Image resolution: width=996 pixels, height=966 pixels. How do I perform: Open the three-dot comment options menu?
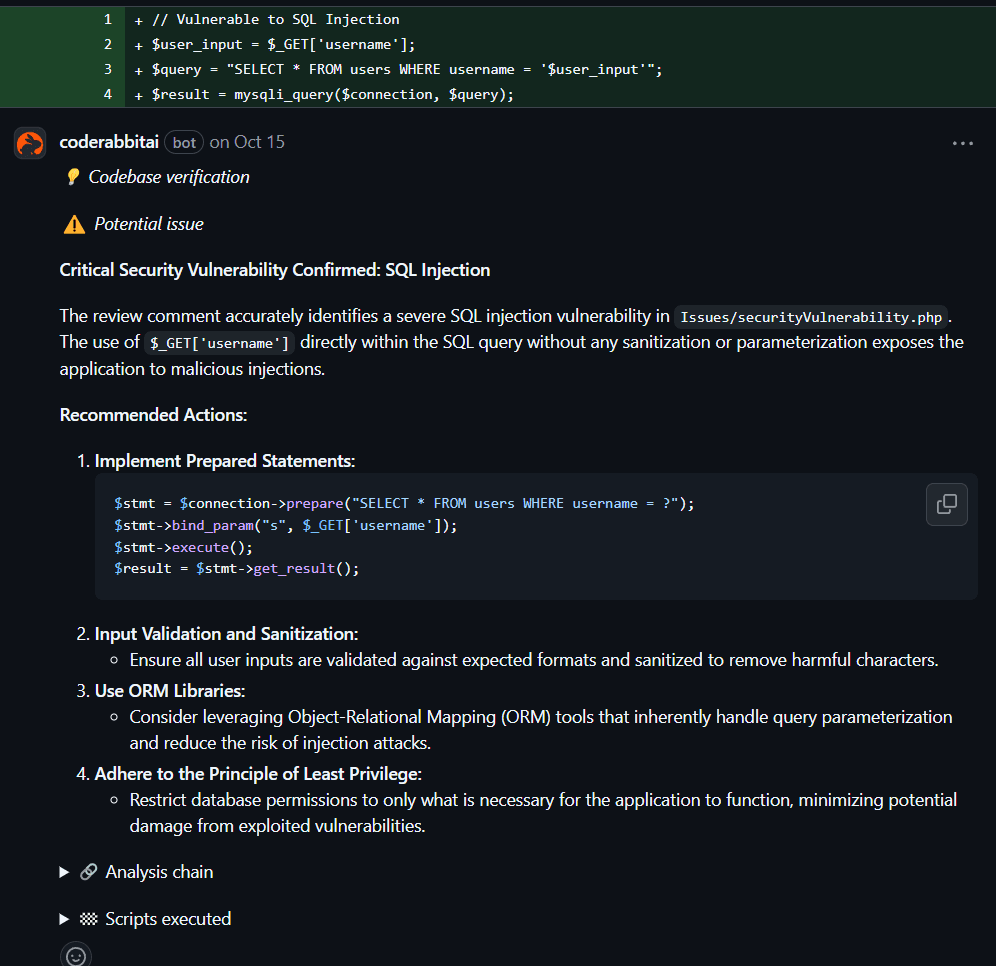click(962, 143)
